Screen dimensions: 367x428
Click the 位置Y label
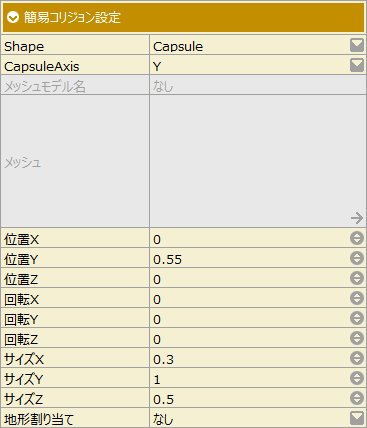coord(21,259)
